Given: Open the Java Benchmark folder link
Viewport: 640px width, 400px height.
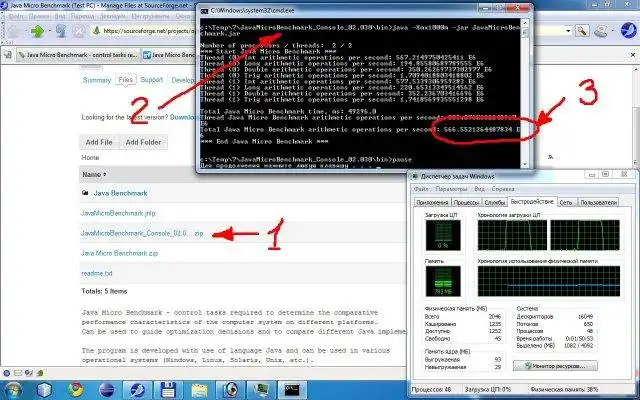Looking at the screenshot, I should [x=120, y=193].
